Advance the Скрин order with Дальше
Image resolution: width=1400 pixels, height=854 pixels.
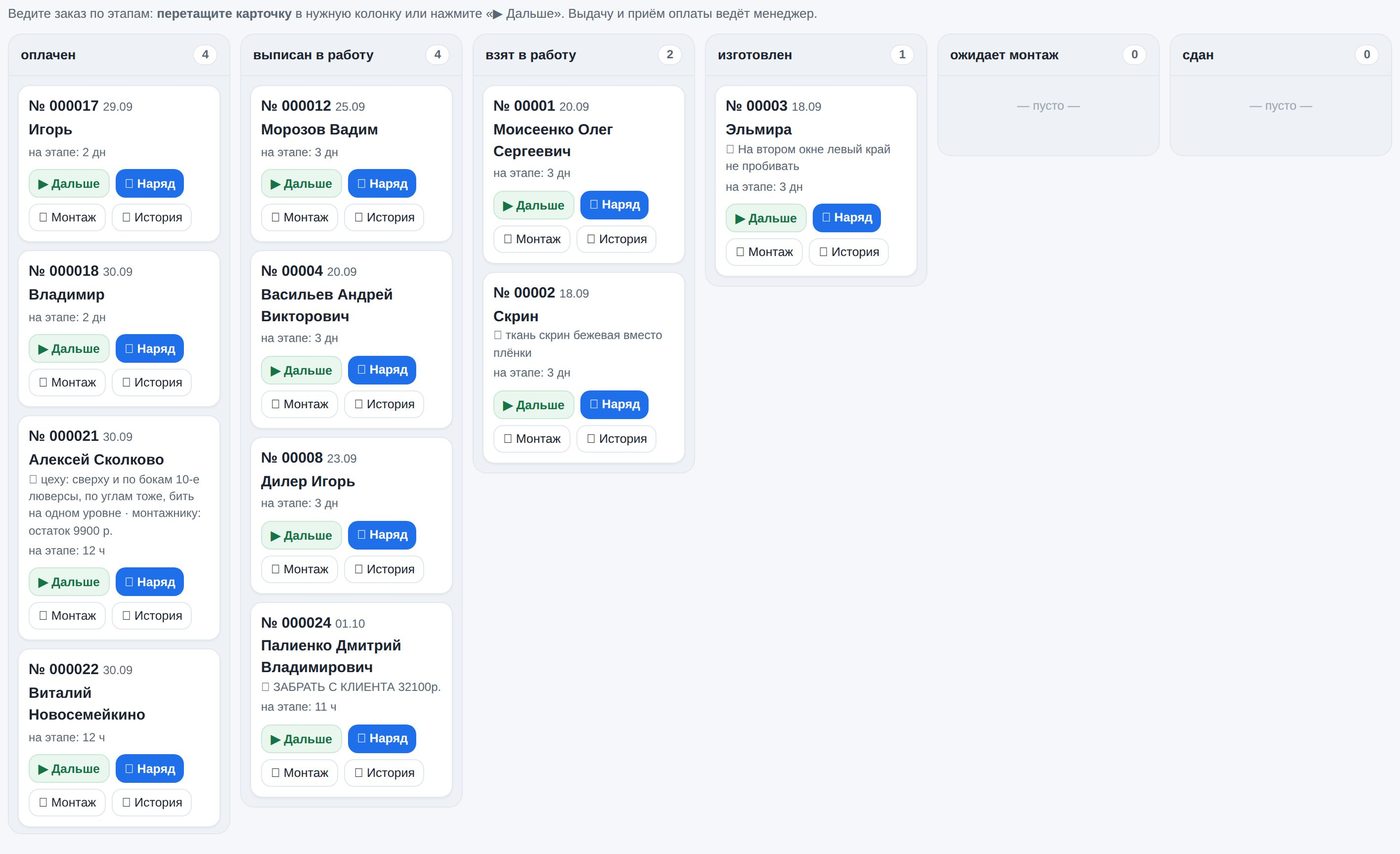coord(534,404)
